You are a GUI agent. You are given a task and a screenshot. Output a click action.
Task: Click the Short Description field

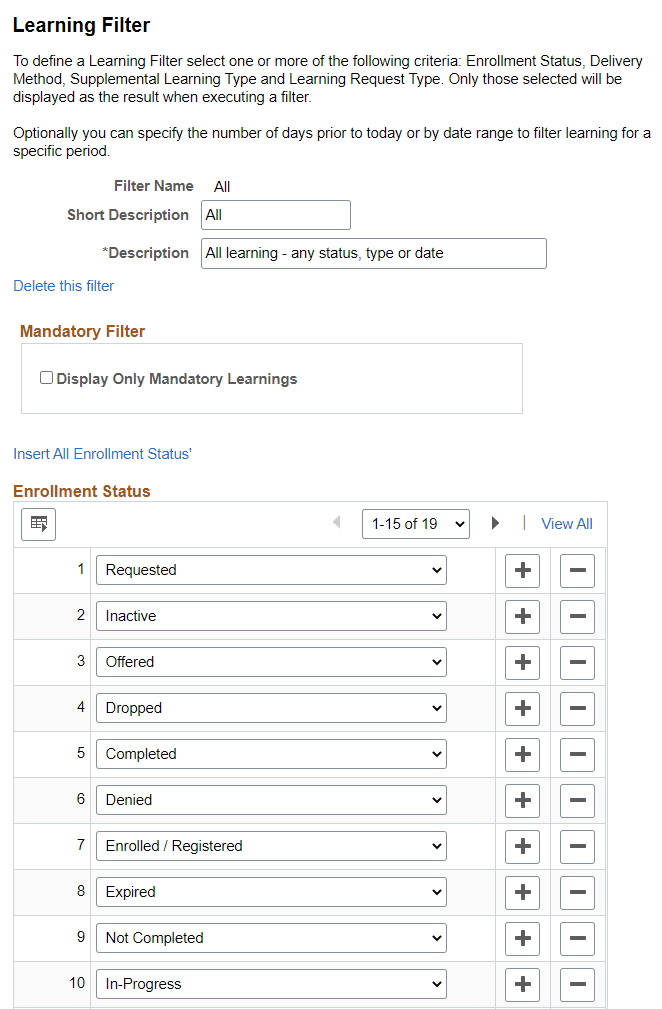[x=275, y=215]
